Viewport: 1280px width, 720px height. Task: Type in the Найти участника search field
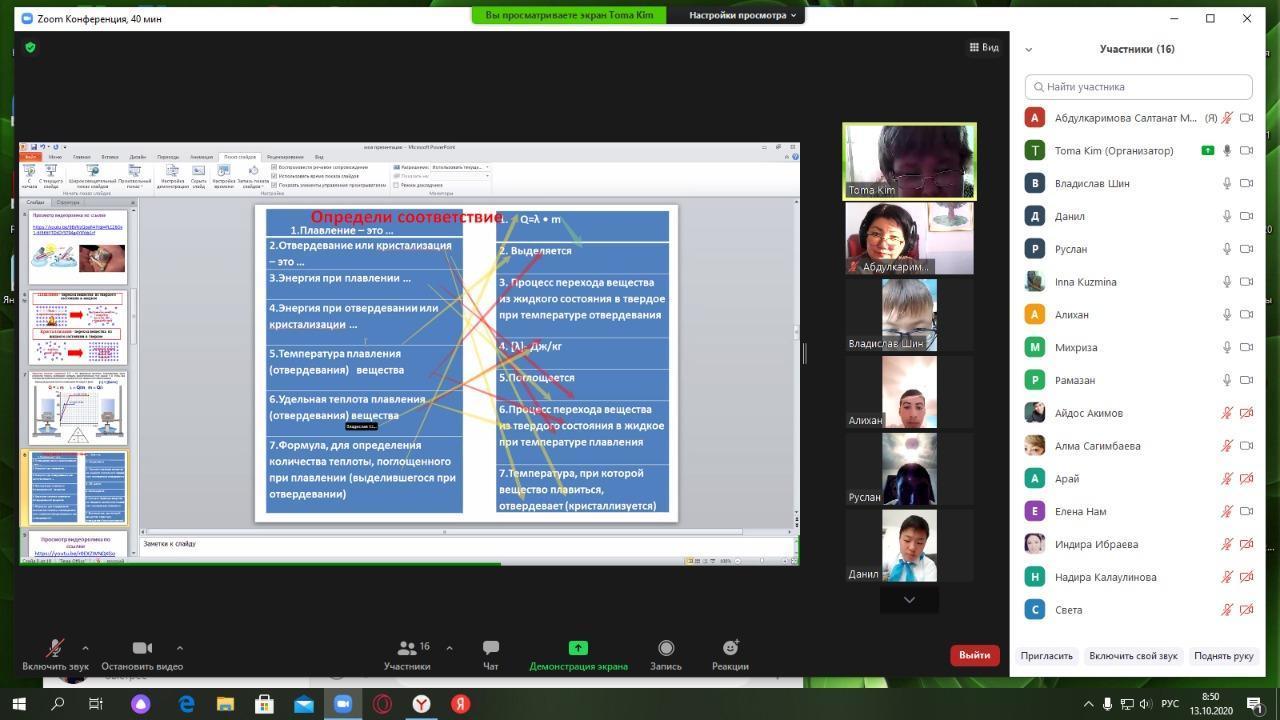pyautogui.click(x=1140, y=87)
